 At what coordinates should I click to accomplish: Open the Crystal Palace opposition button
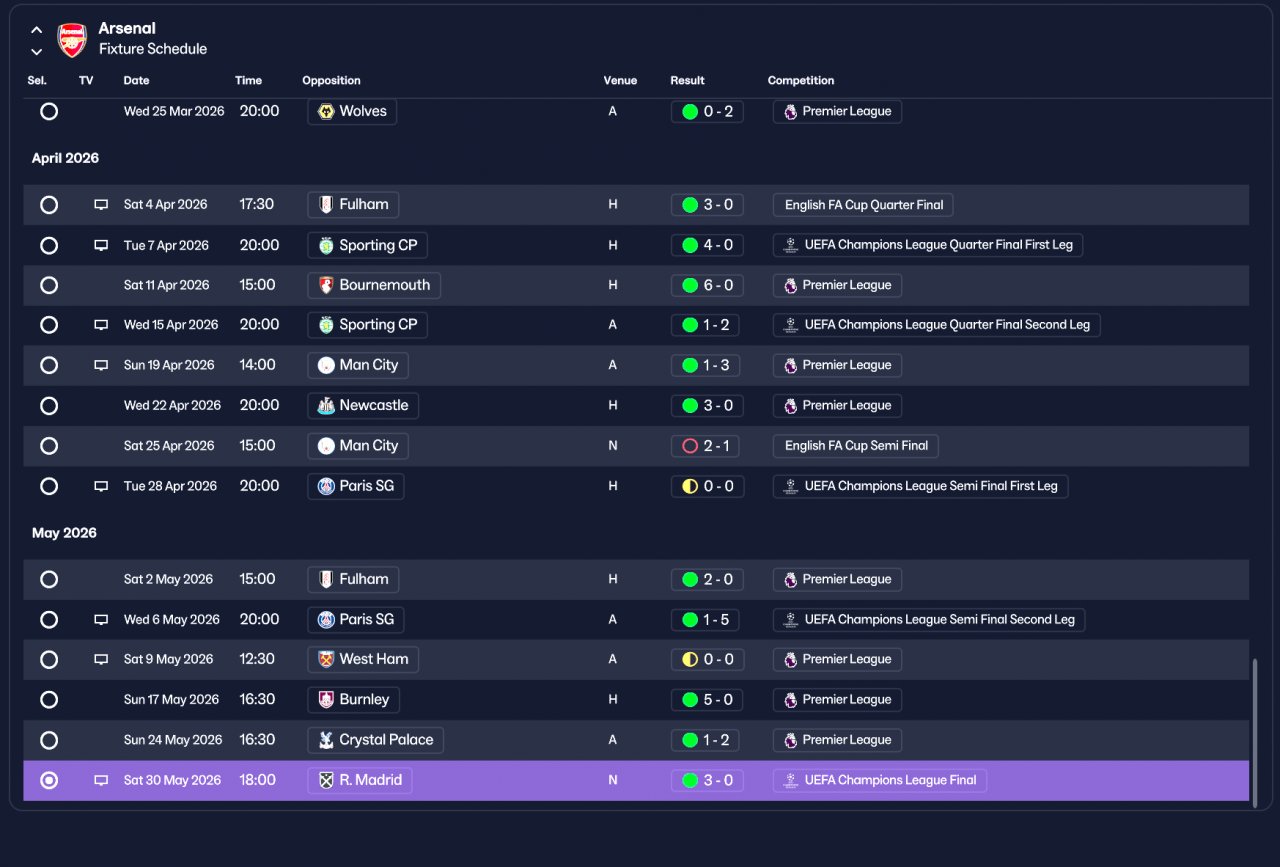(x=376, y=740)
